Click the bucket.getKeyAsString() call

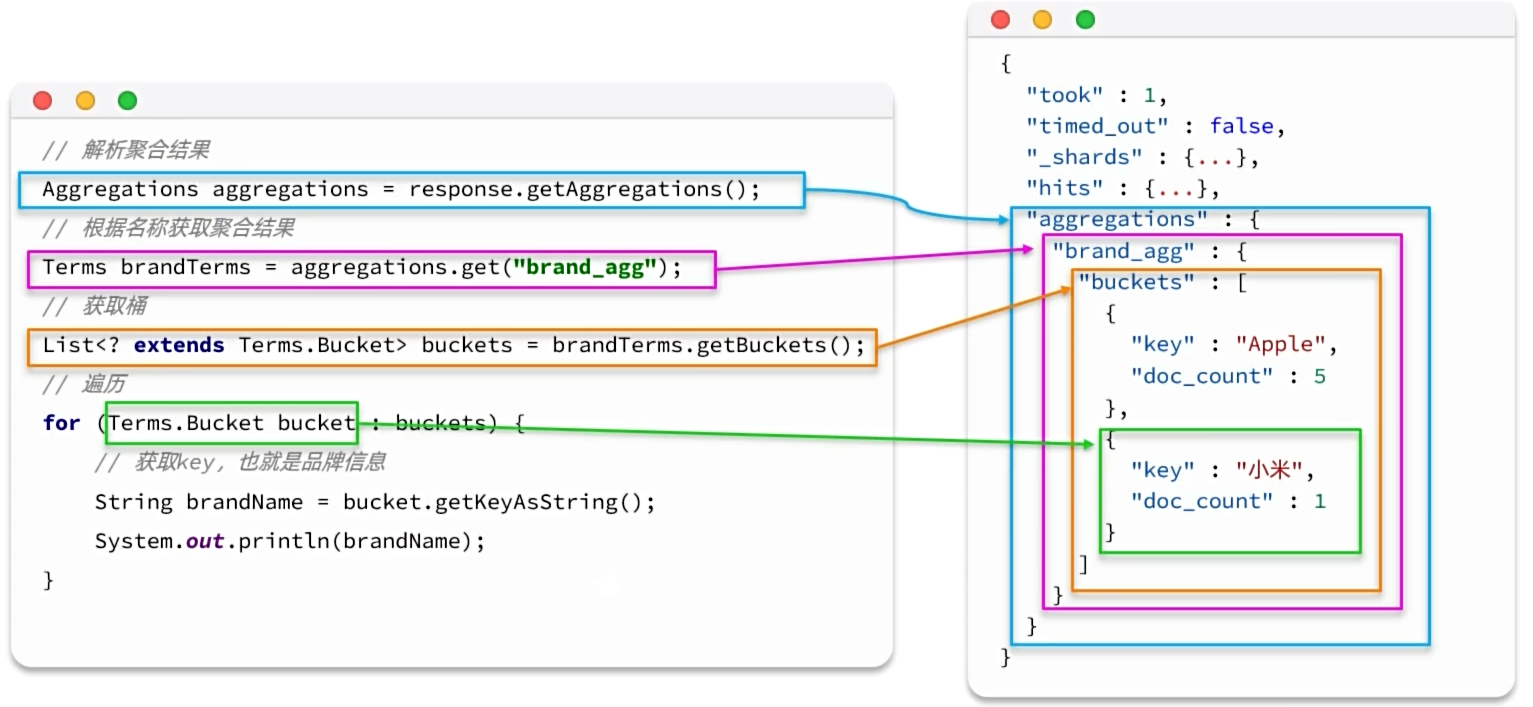point(498,502)
